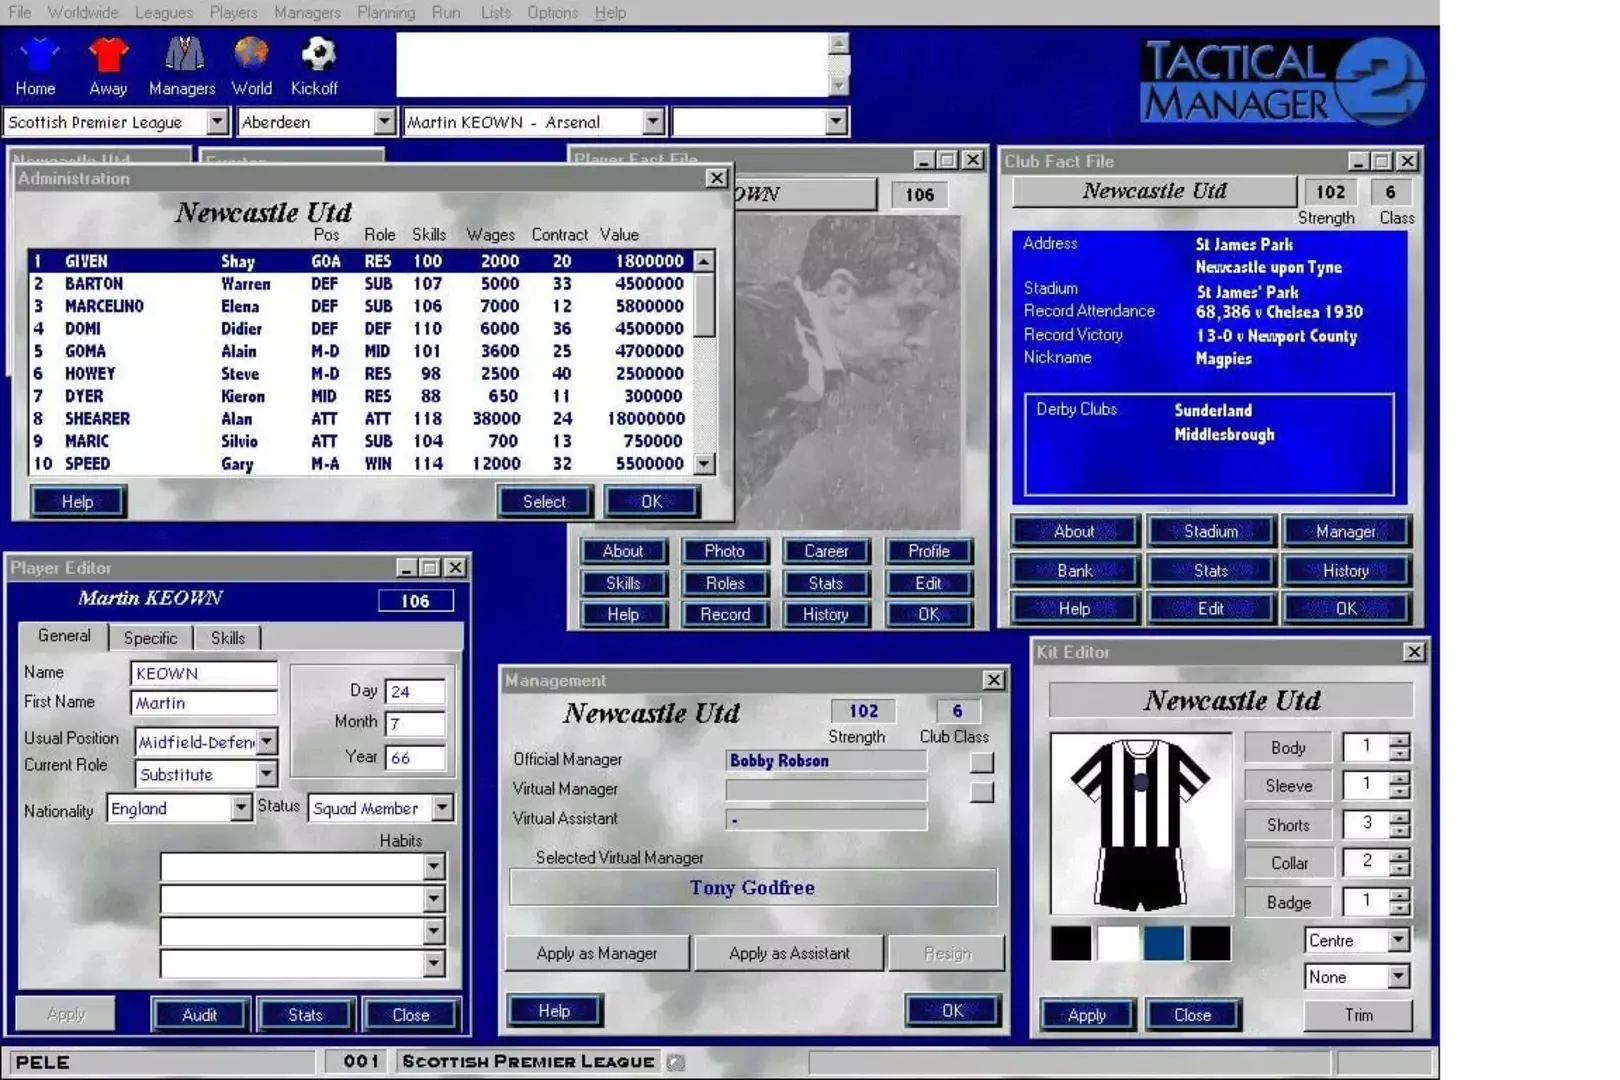Select the blue kit color swatch
Viewport: 1620px width, 1080px height.
click(1163, 943)
